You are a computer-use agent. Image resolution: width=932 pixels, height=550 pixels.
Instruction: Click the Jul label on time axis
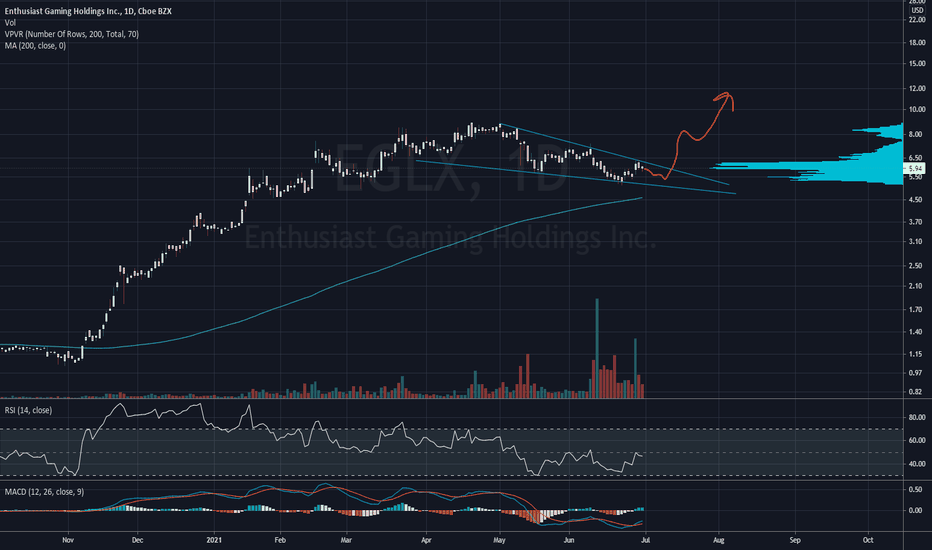click(646, 540)
